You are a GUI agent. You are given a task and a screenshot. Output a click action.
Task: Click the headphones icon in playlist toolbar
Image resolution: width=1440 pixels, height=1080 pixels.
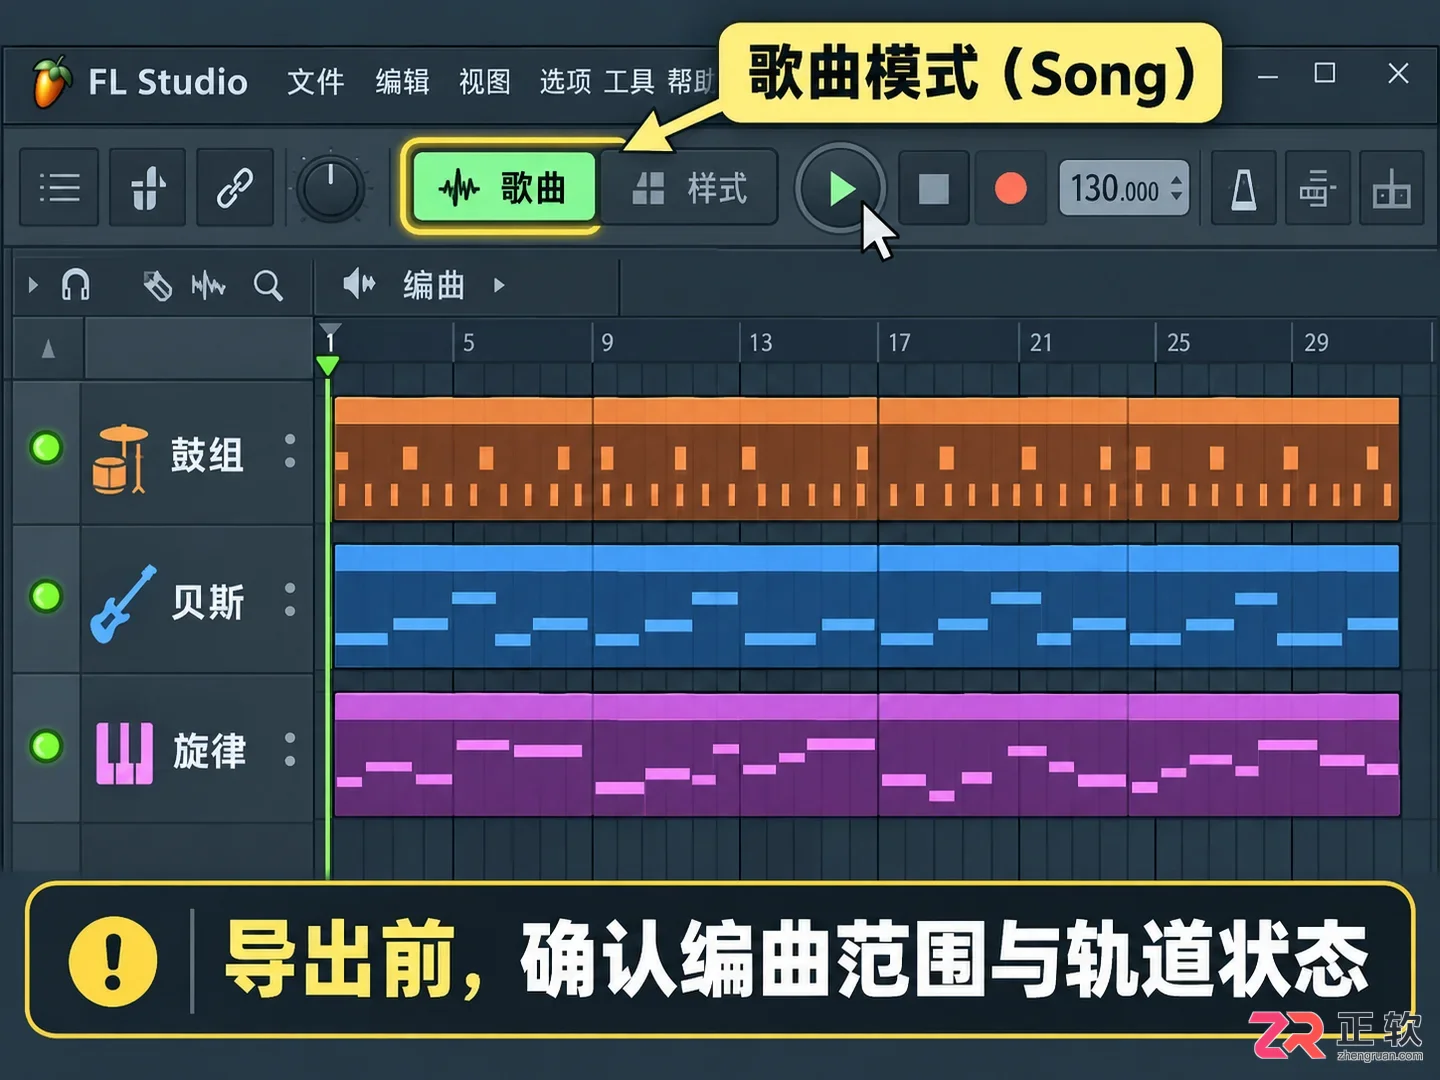tap(76, 285)
